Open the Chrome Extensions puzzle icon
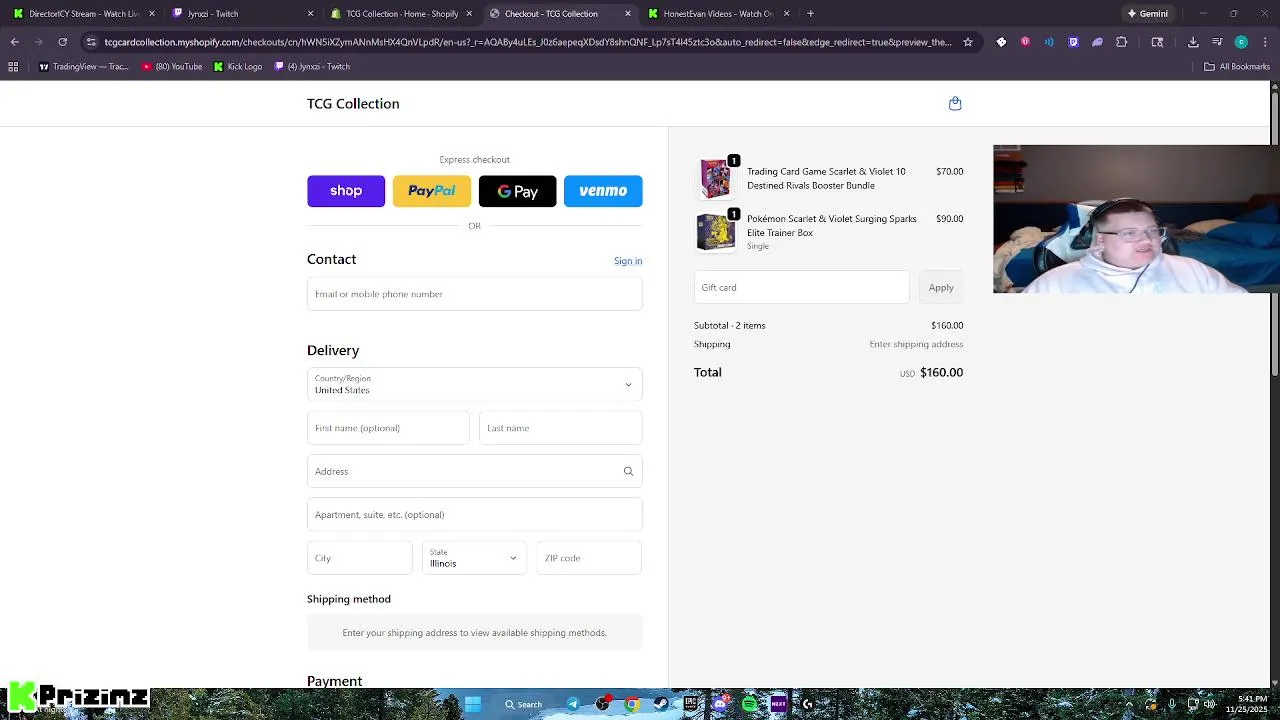This screenshot has height=720, width=1280. tap(1121, 42)
